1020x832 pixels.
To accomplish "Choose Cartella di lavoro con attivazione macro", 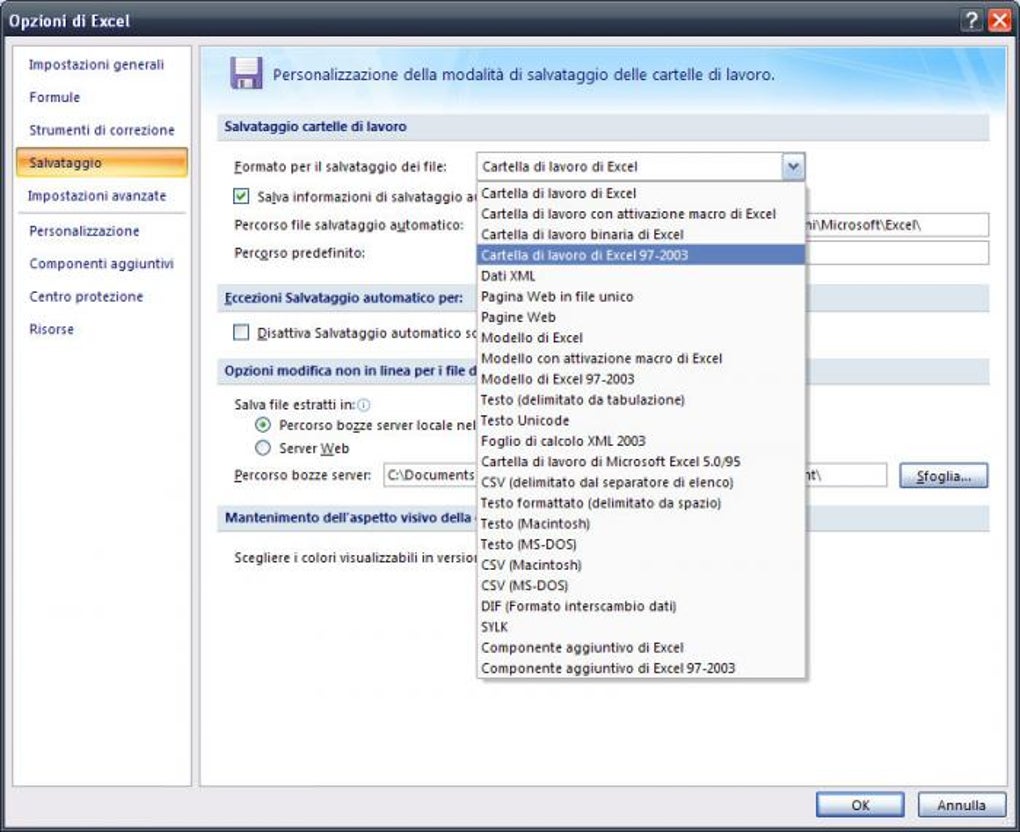I will tap(641, 214).
